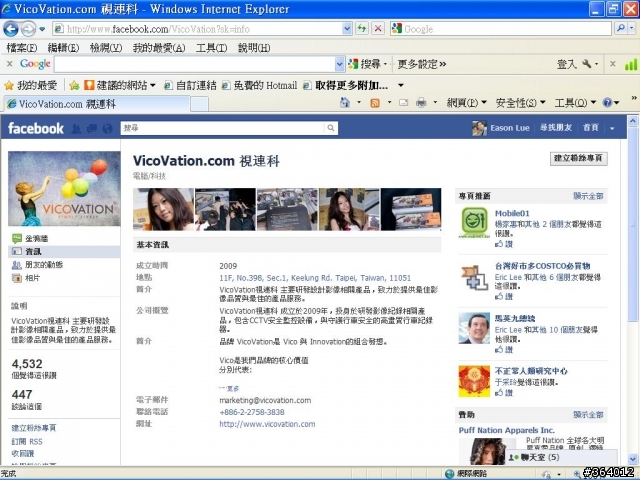Viewport: 640px width, 480px height.
Task: Click the browser Back arrow button
Action: click(x=11, y=29)
